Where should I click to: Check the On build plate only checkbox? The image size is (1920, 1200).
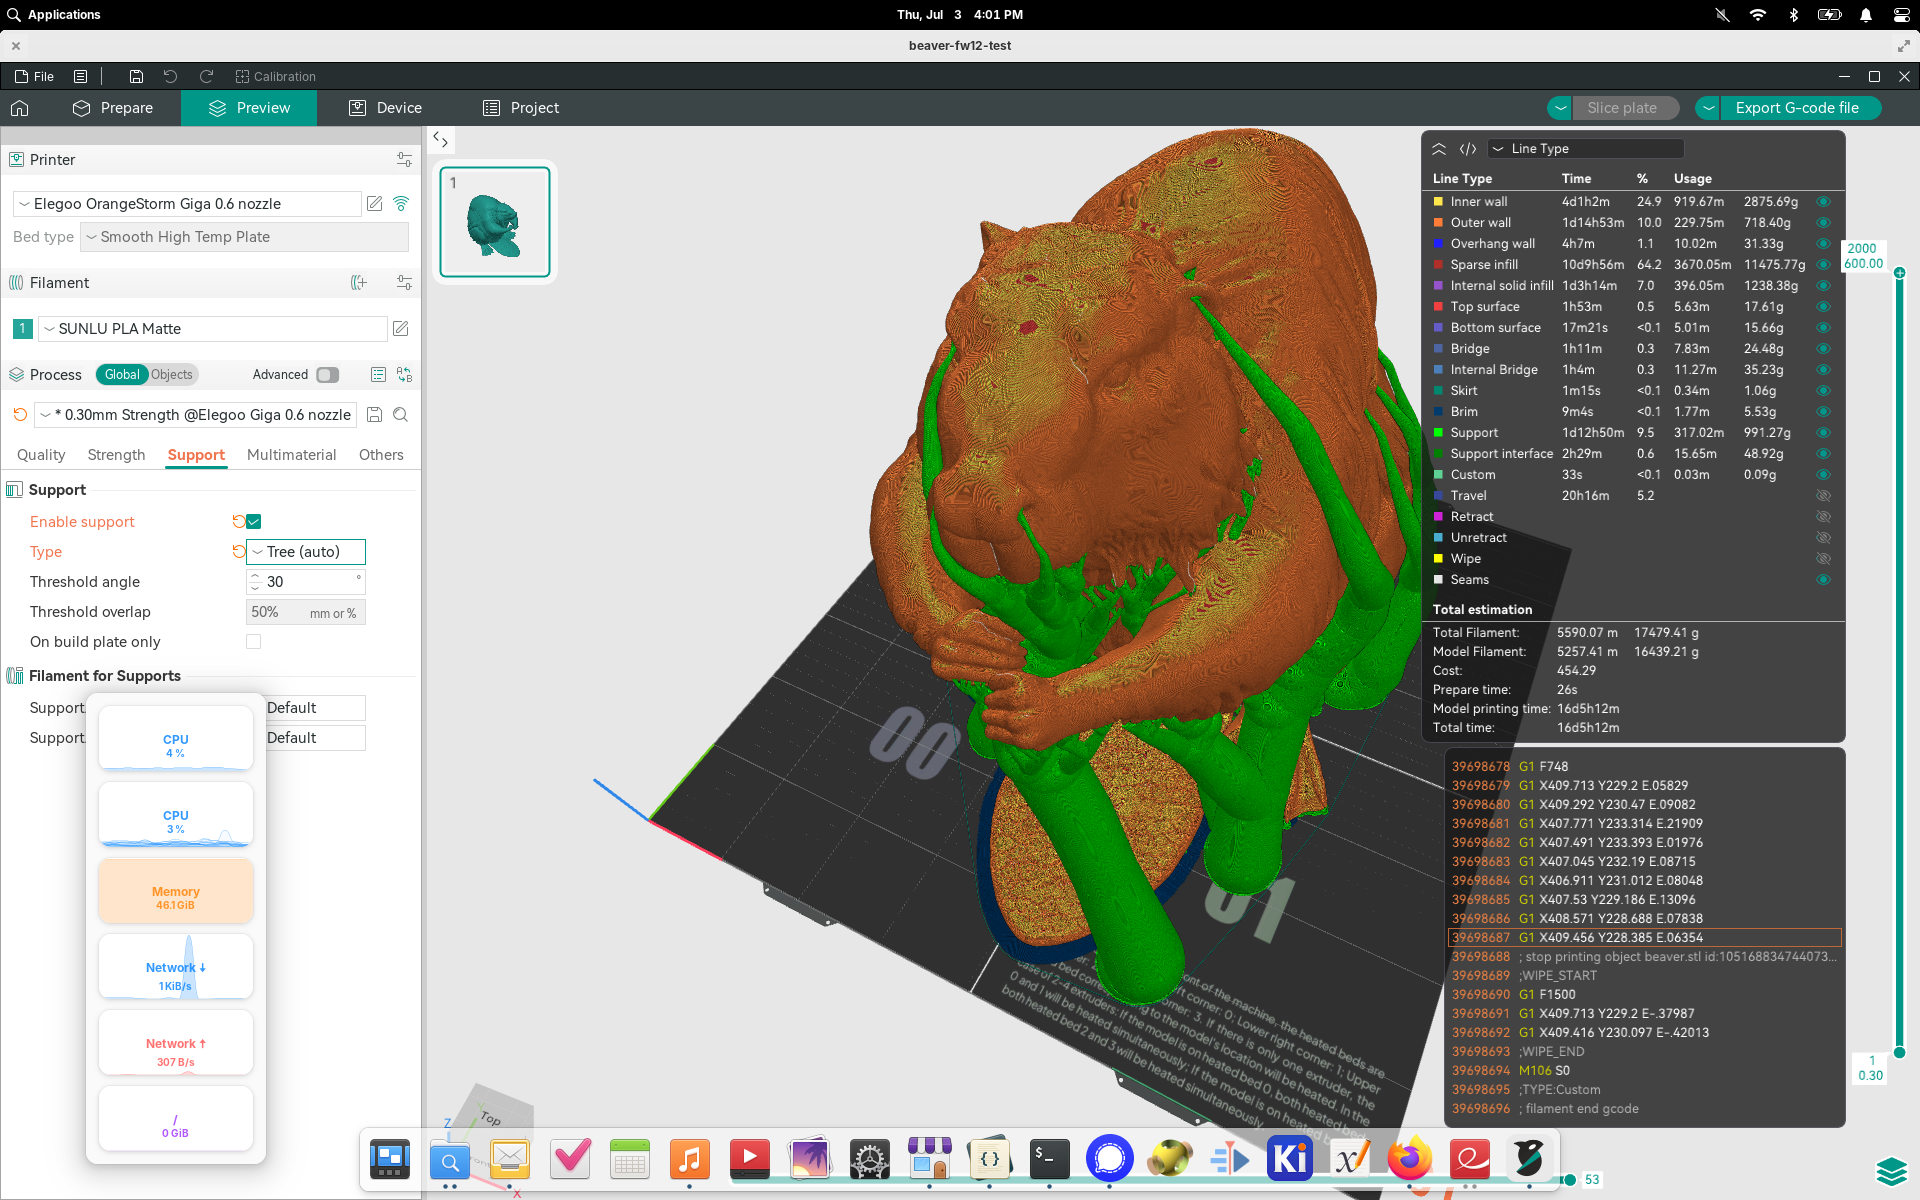254,642
